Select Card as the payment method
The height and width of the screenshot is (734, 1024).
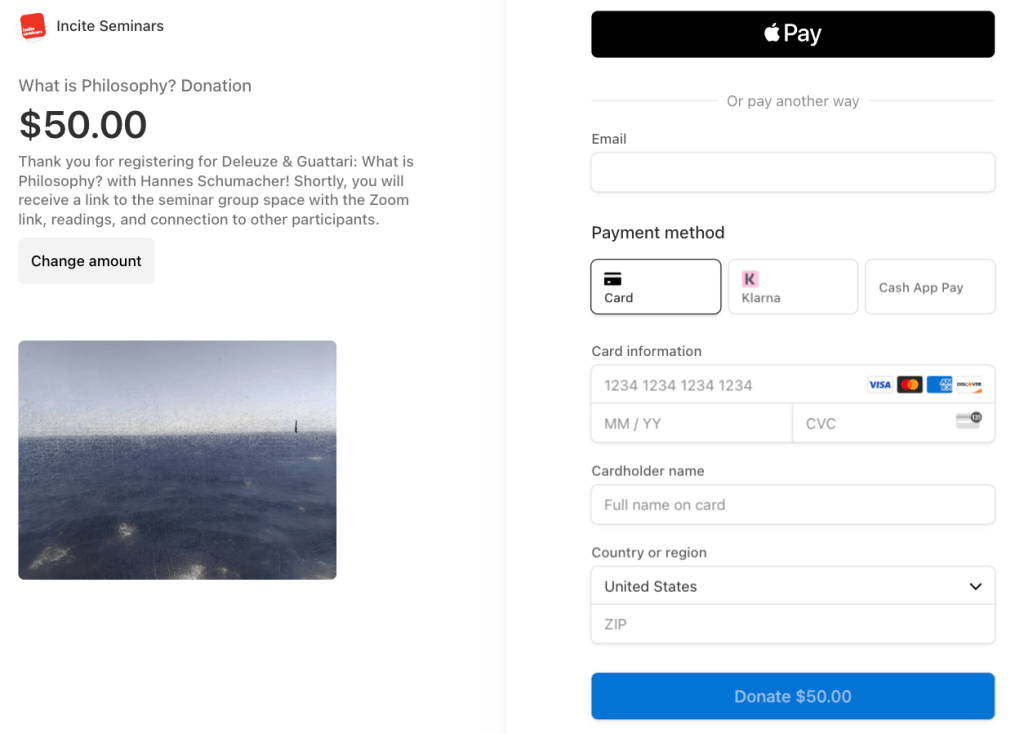pos(656,287)
